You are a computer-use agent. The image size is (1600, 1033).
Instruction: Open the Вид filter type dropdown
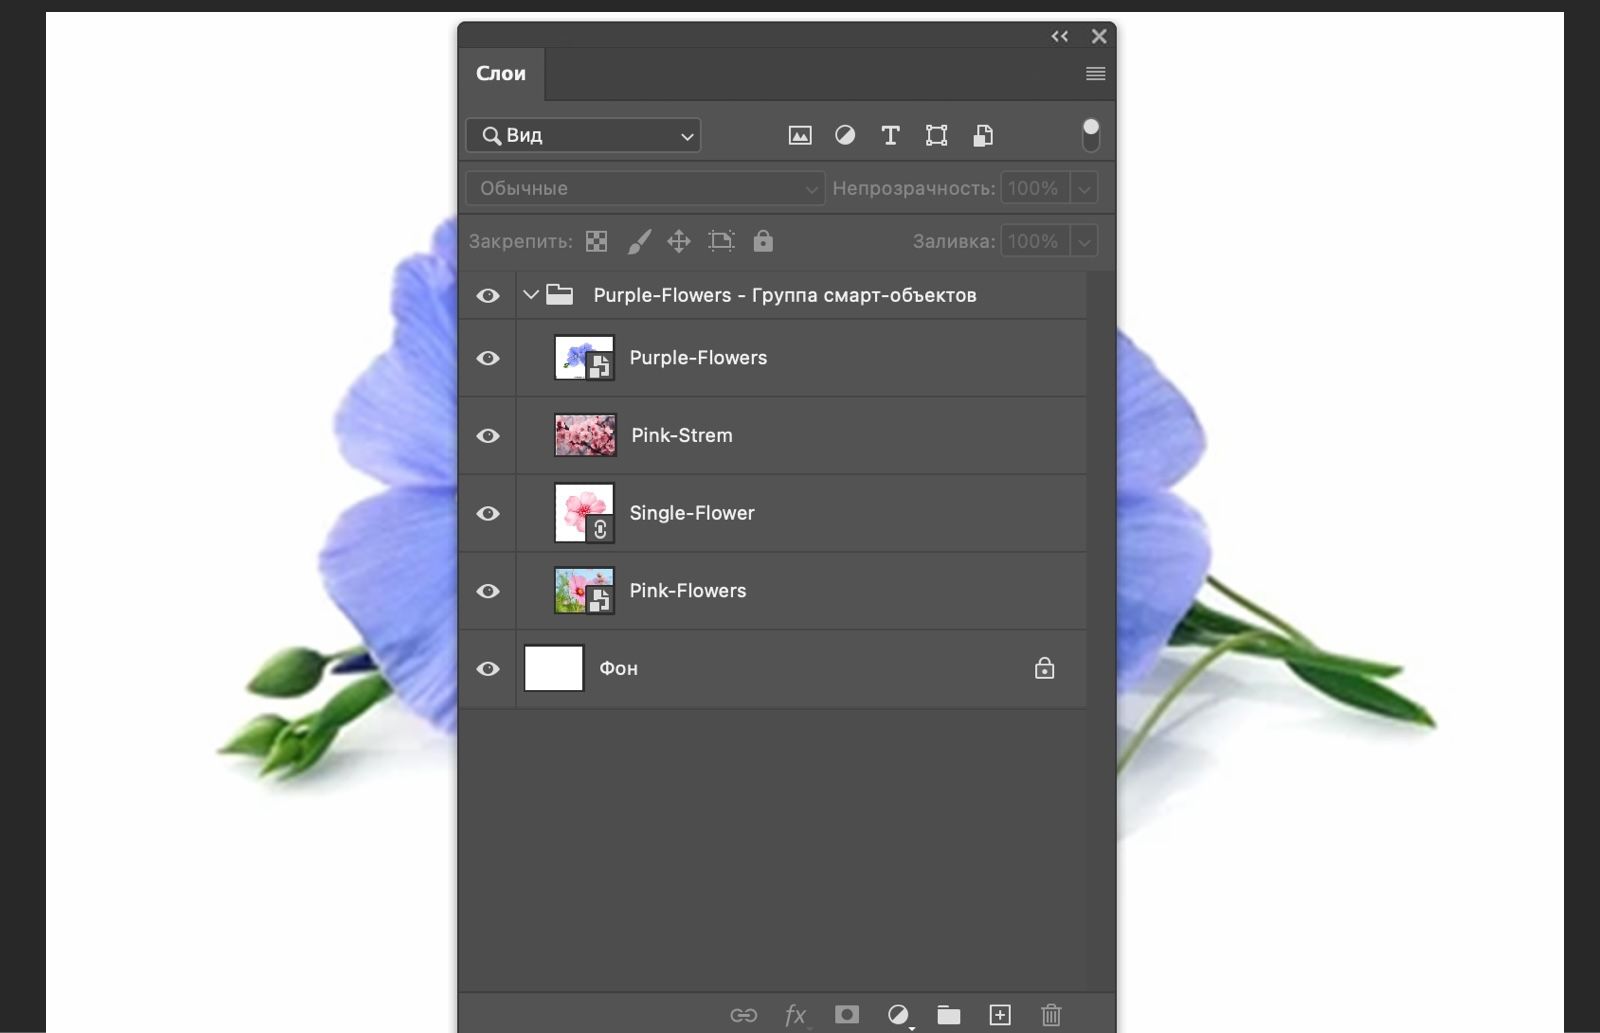point(583,135)
